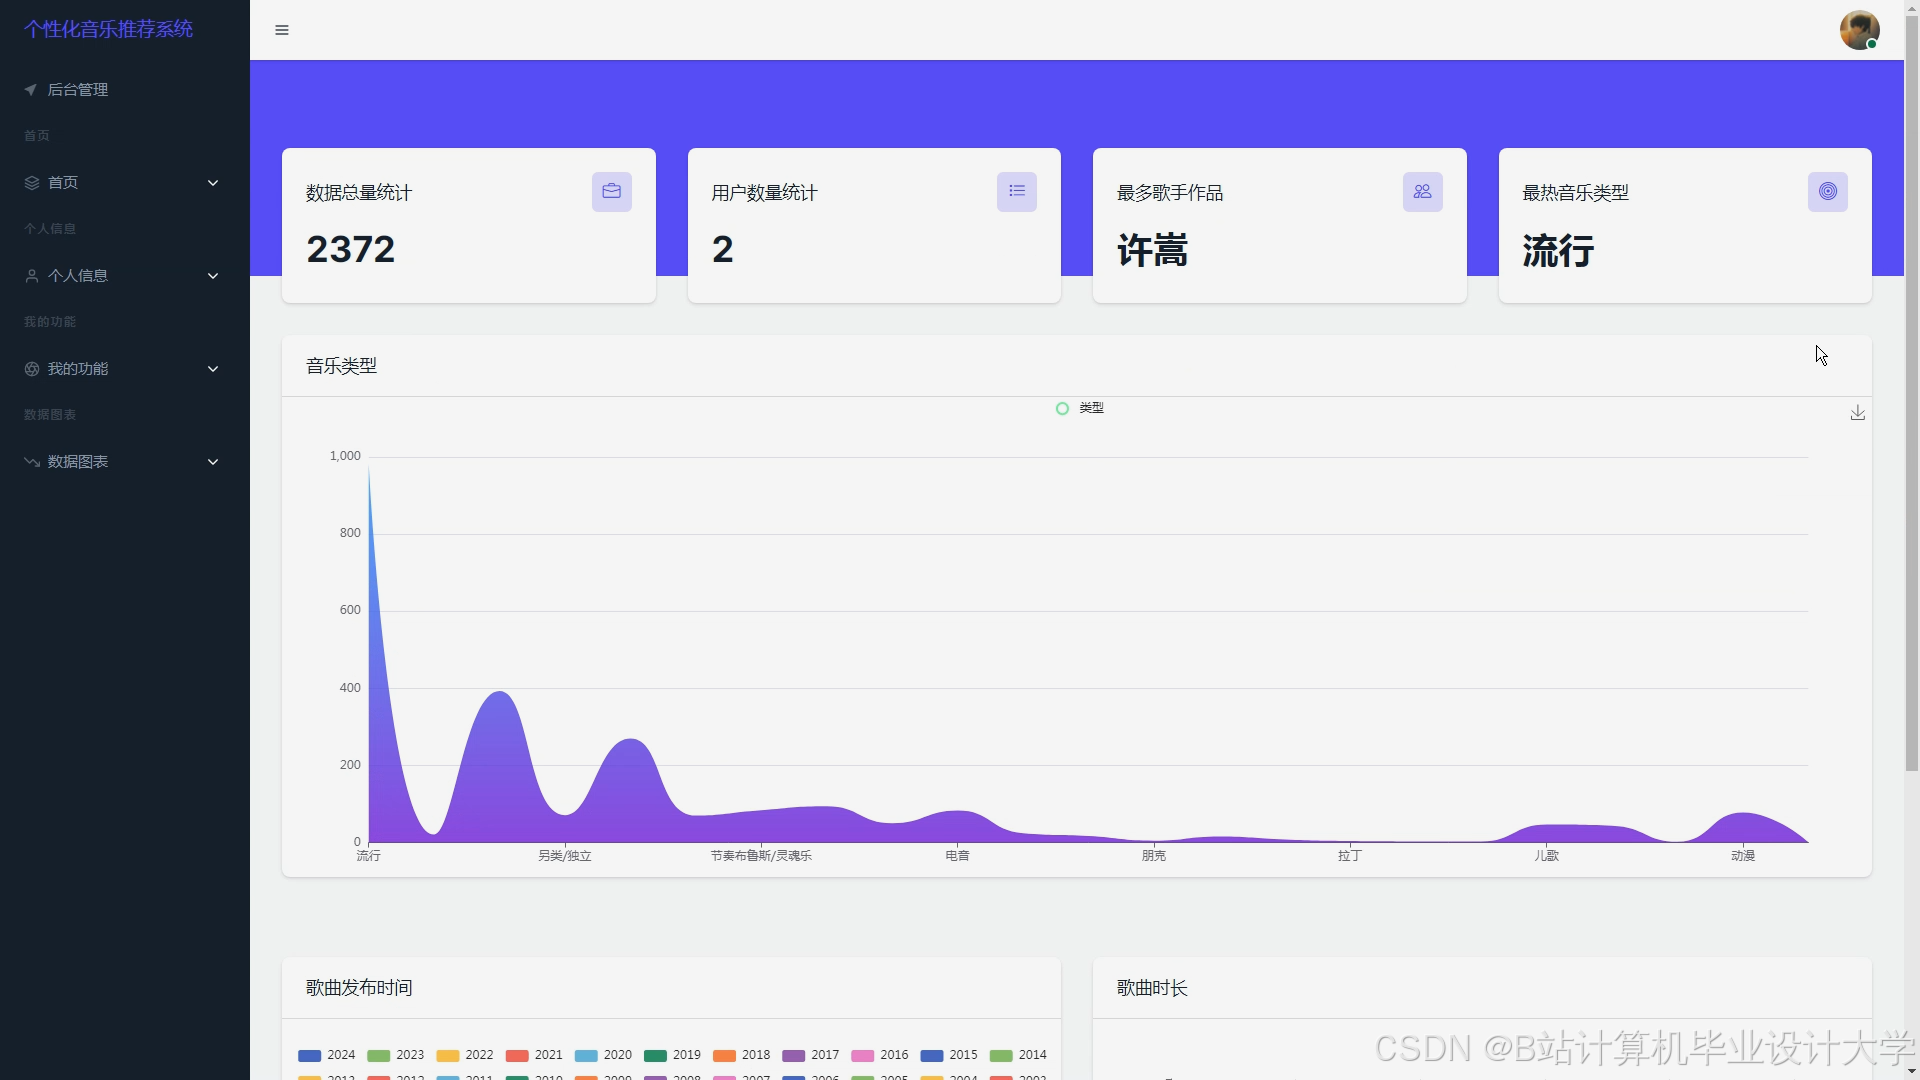Viewport: 1920px width, 1080px height.
Task: Click the target icon on 最热音乐类型 card
Action: pyautogui.click(x=1828, y=191)
